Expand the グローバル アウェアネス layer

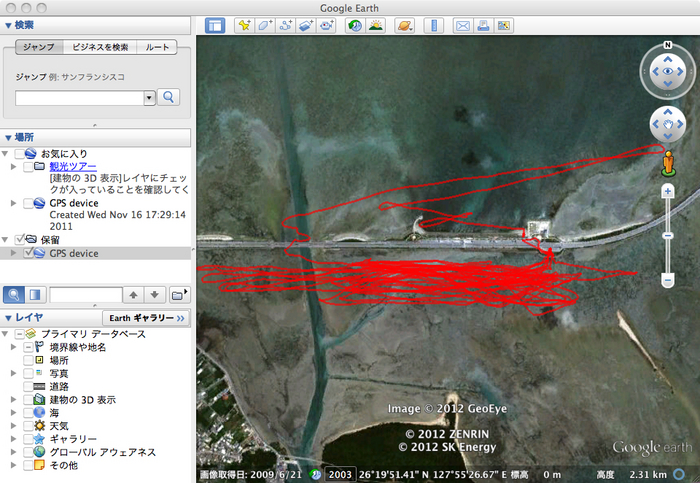13,452
